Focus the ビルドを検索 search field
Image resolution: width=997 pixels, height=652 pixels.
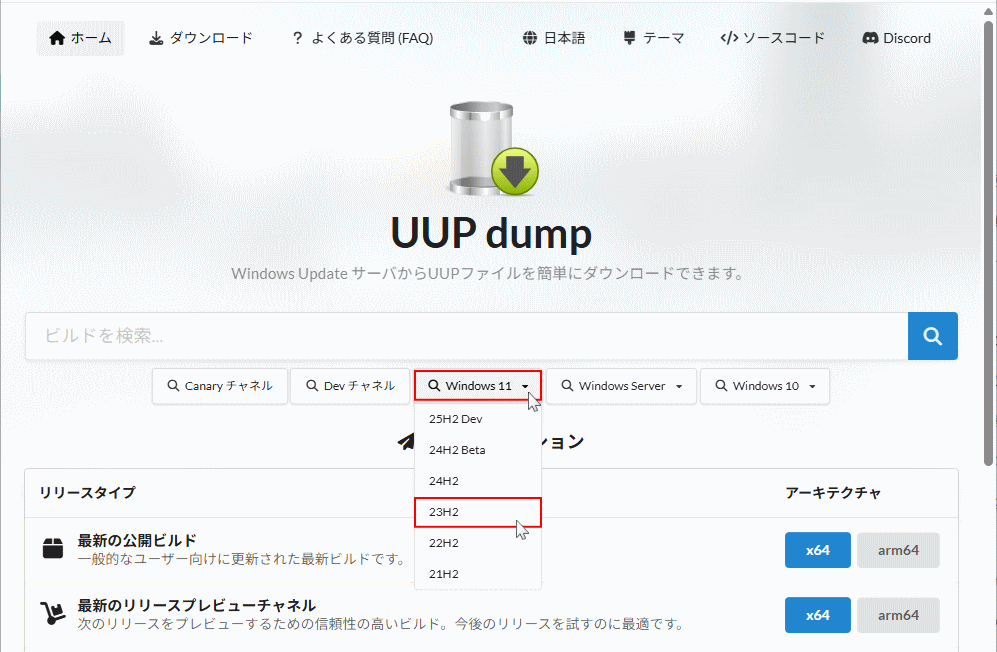(467, 336)
